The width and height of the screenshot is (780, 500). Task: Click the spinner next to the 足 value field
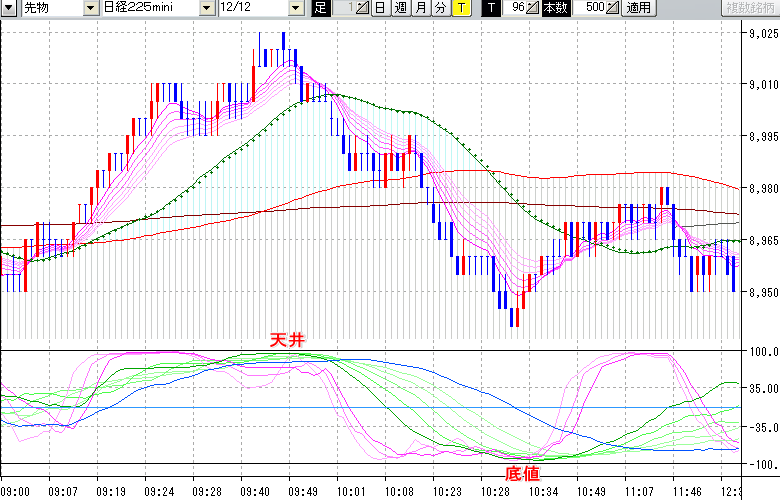360,8
